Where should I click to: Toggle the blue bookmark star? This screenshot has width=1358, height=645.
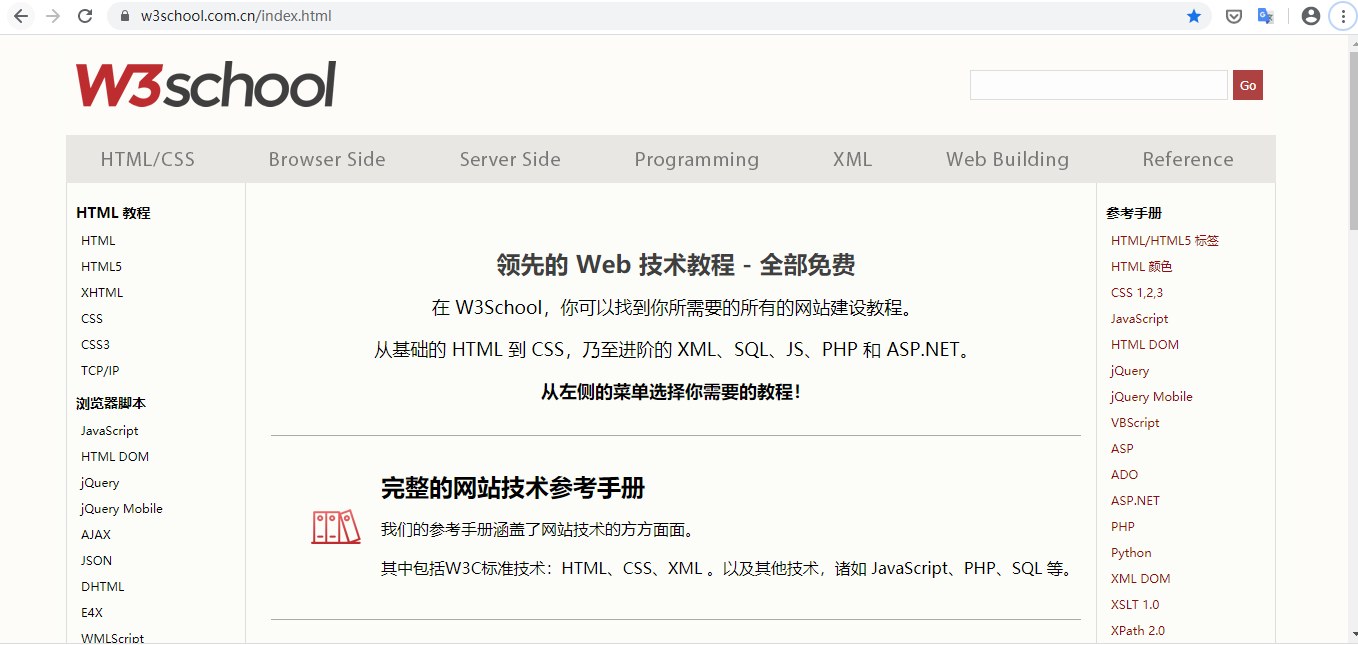1194,16
